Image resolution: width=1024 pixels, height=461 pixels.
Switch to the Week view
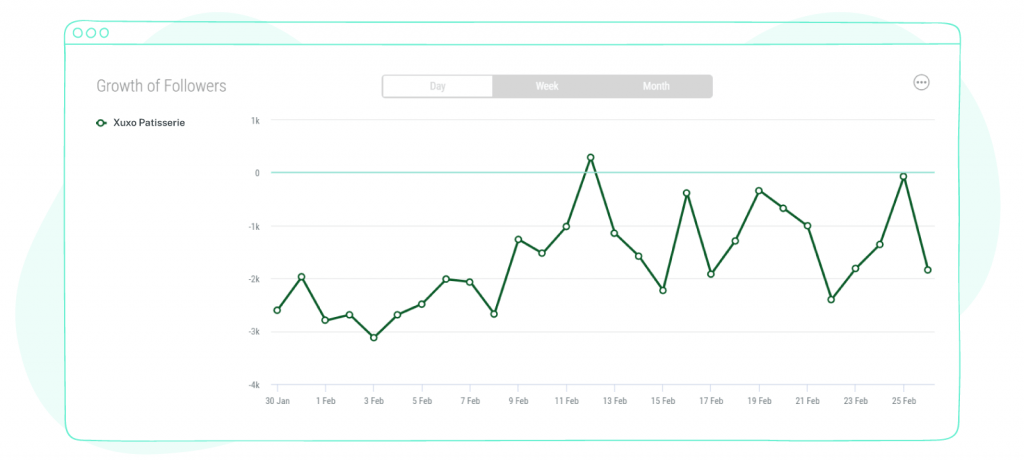pyautogui.click(x=547, y=86)
